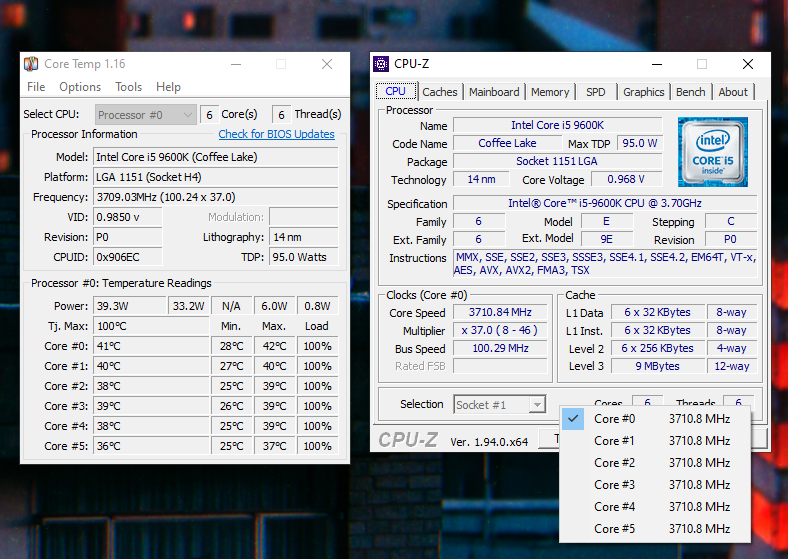Click the Core Speed value 3710.84 MHz
The image size is (788, 559).
500,312
